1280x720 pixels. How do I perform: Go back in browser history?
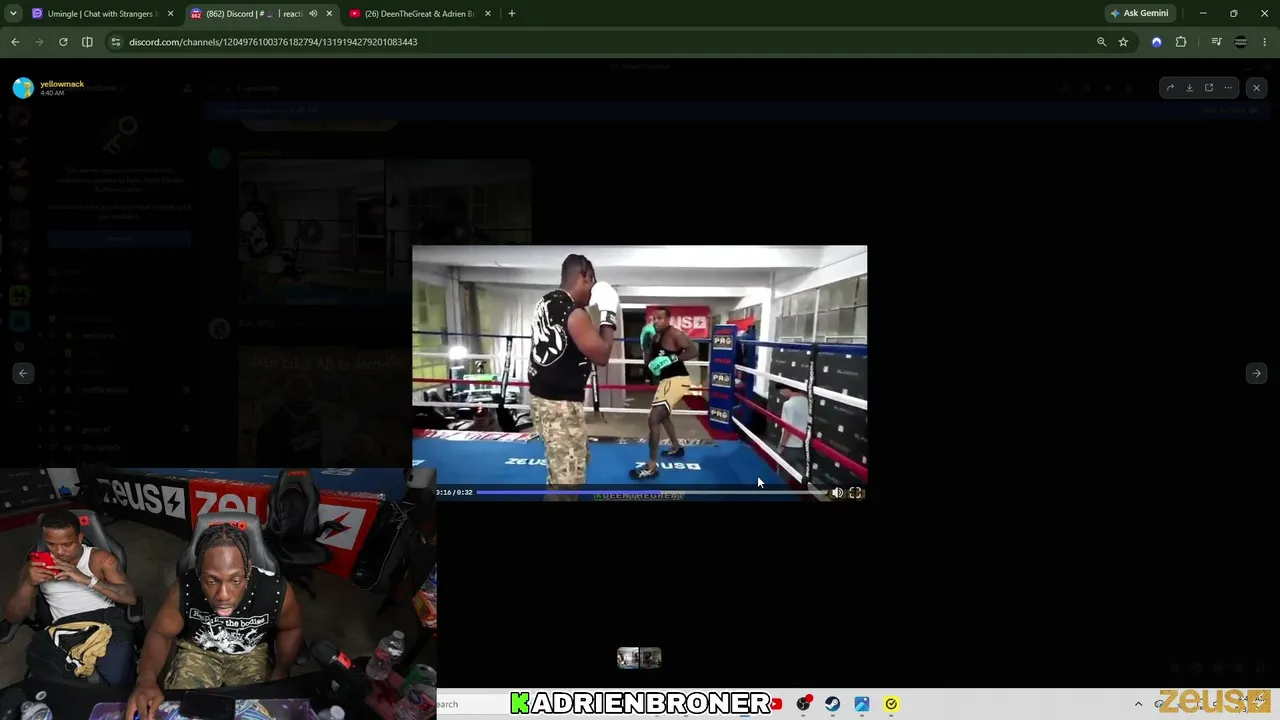15,42
